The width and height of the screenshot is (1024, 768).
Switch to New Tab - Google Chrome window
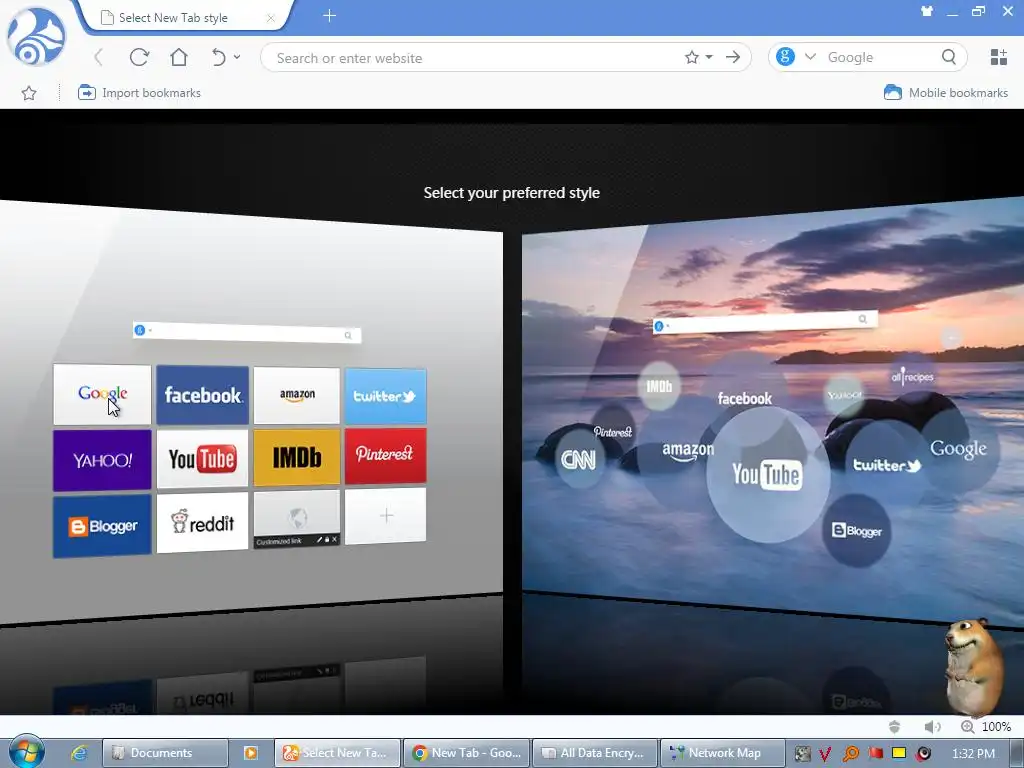[467, 753]
